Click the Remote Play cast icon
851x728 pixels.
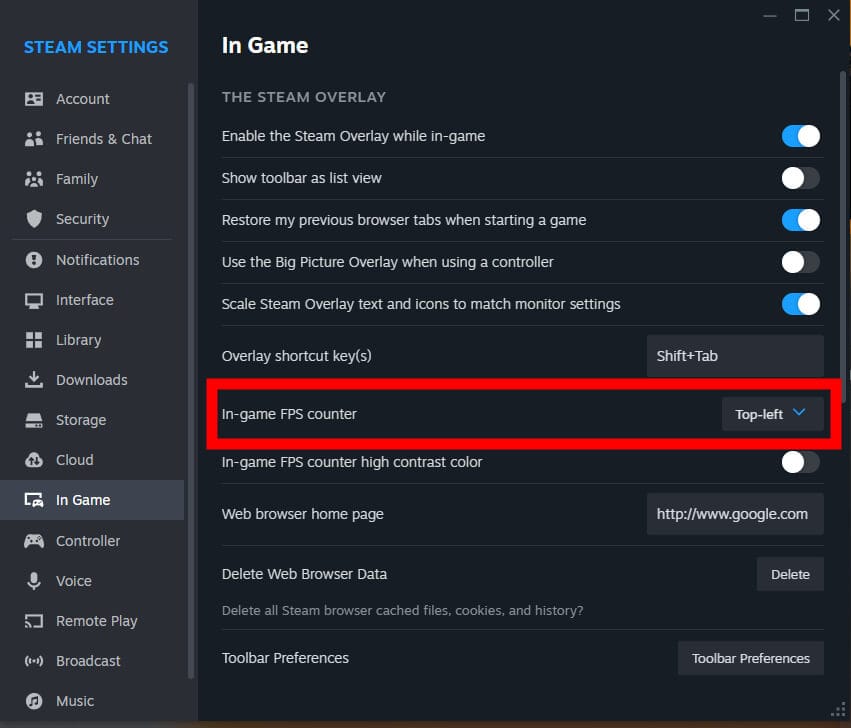click(x=34, y=621)
